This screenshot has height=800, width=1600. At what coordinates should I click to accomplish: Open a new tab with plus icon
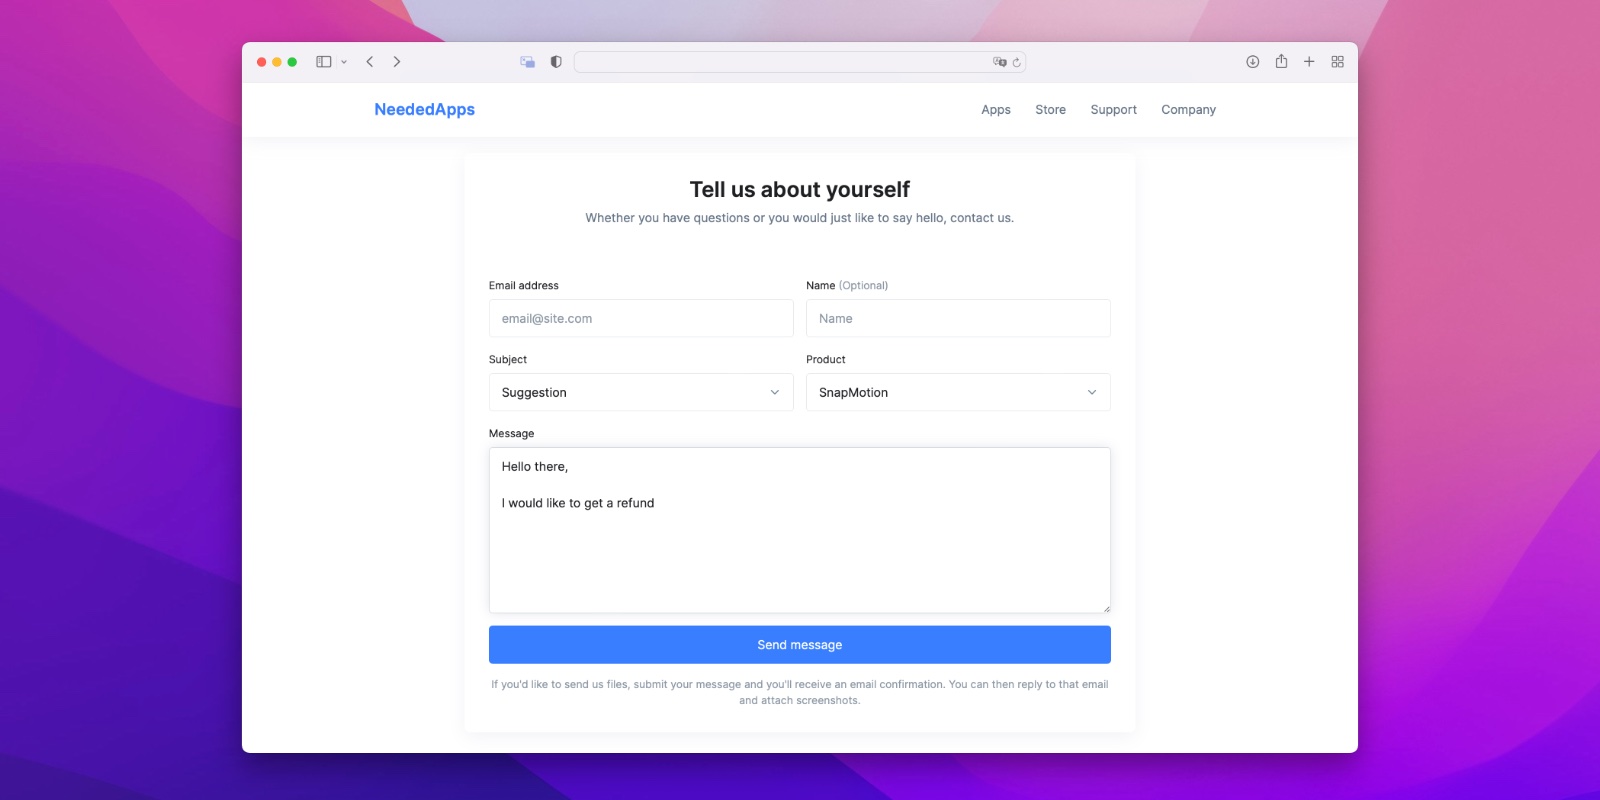click(x=1309, y=62)
